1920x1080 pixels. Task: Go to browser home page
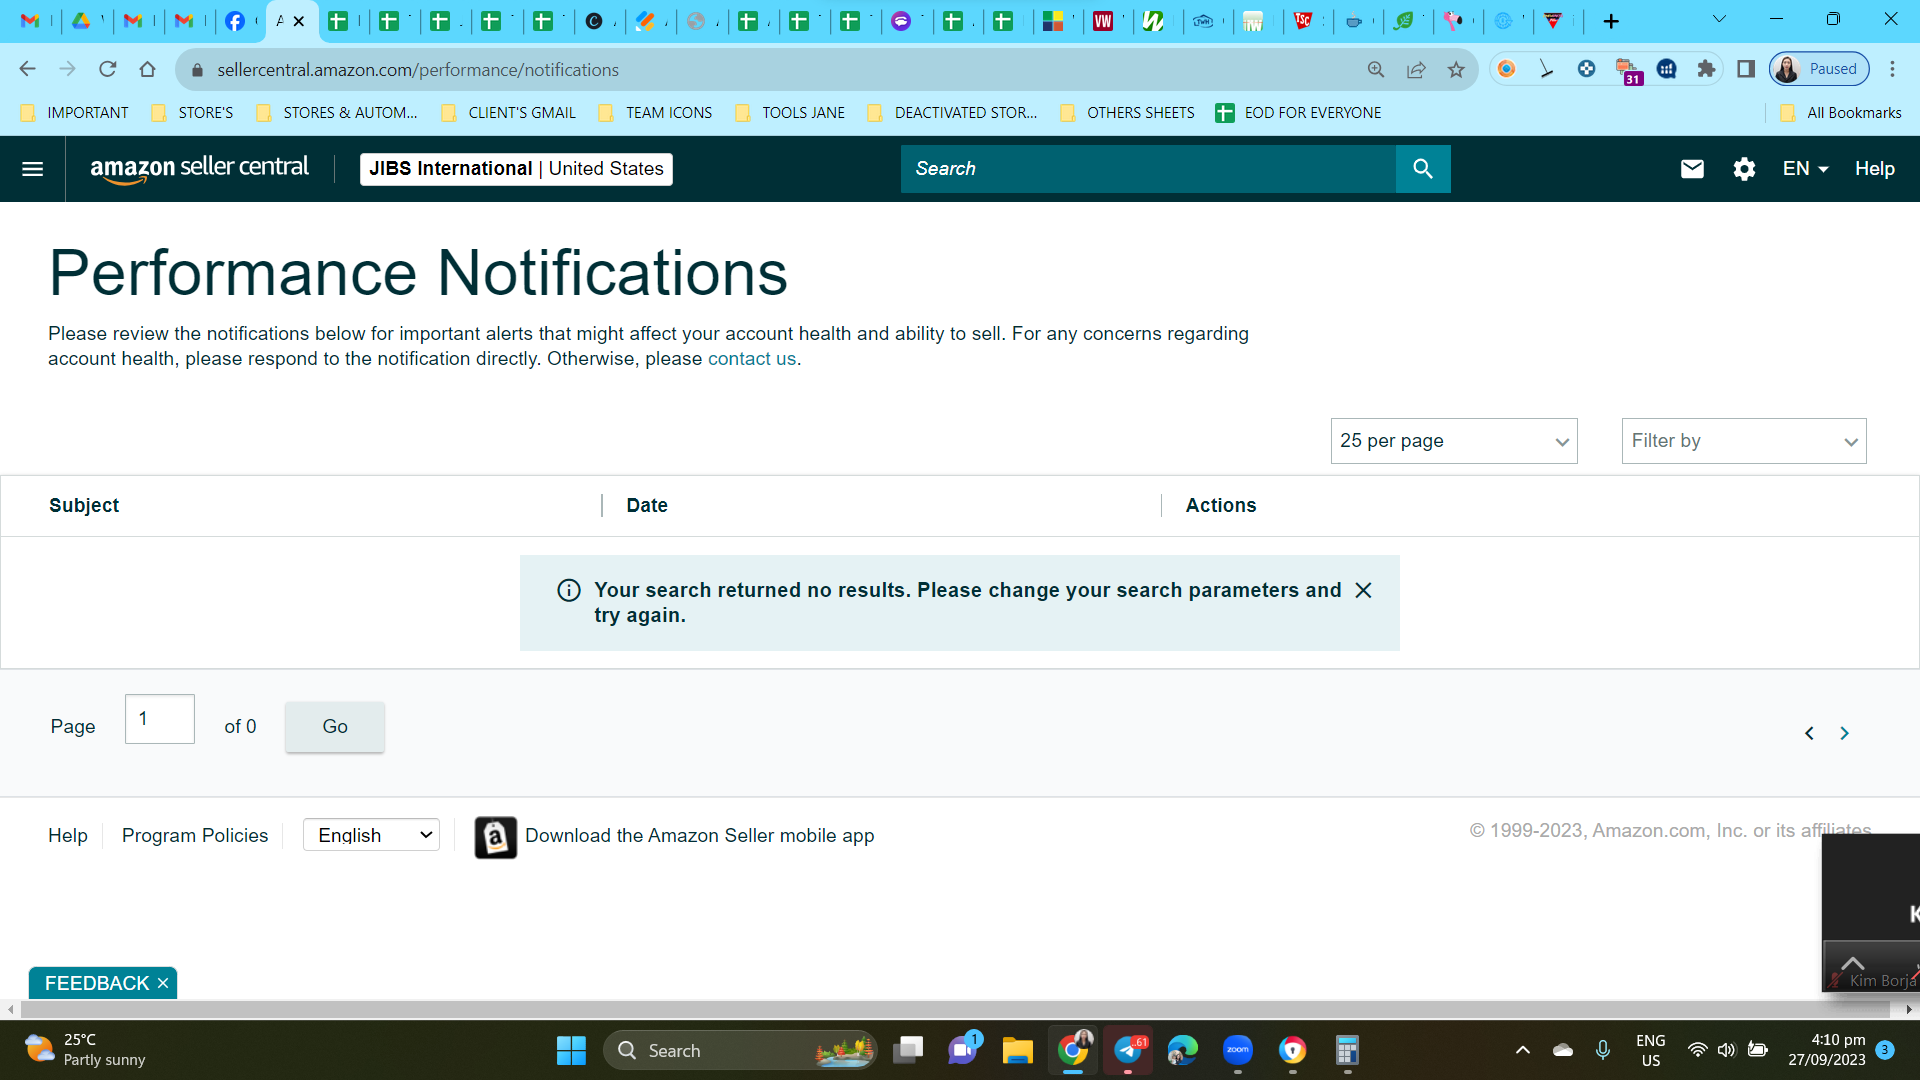pyautogui.click(x=148, y=69)
